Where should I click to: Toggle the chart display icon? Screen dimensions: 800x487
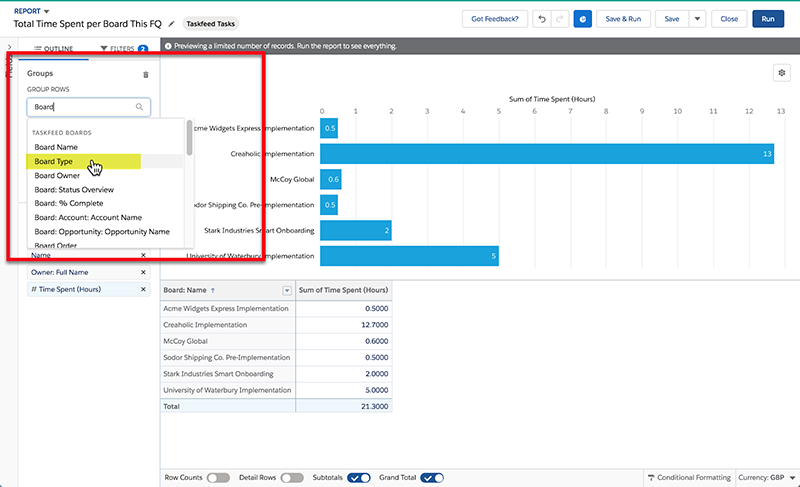pos(582,19)
